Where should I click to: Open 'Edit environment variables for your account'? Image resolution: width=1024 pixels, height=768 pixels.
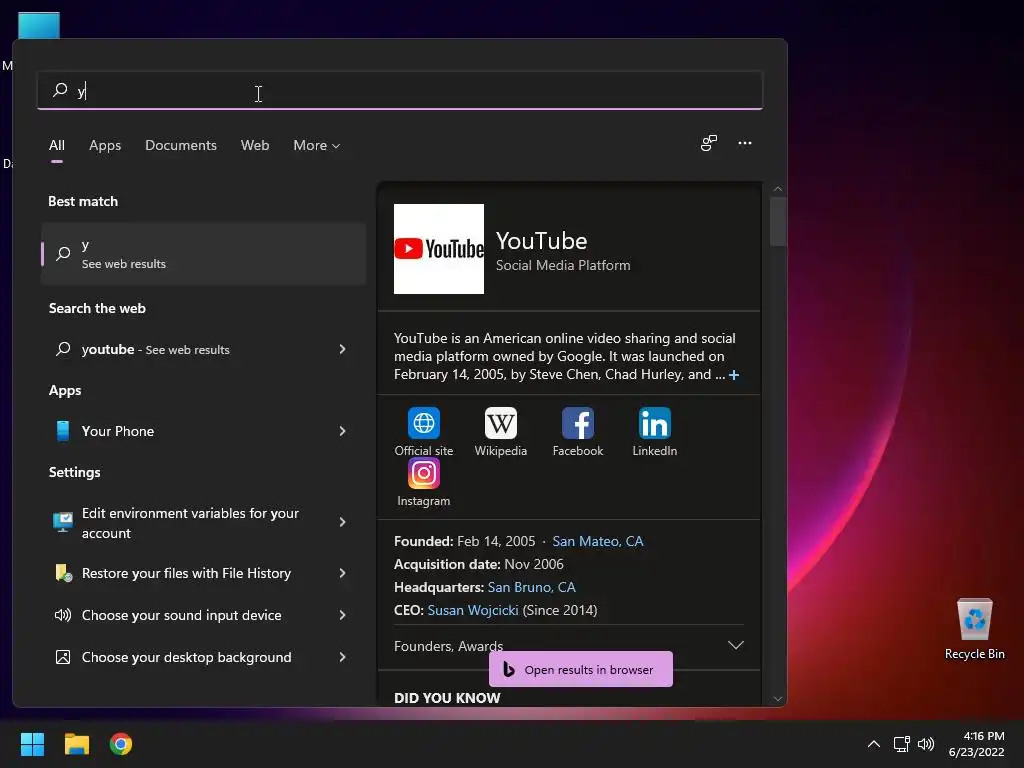click(203, 522)
